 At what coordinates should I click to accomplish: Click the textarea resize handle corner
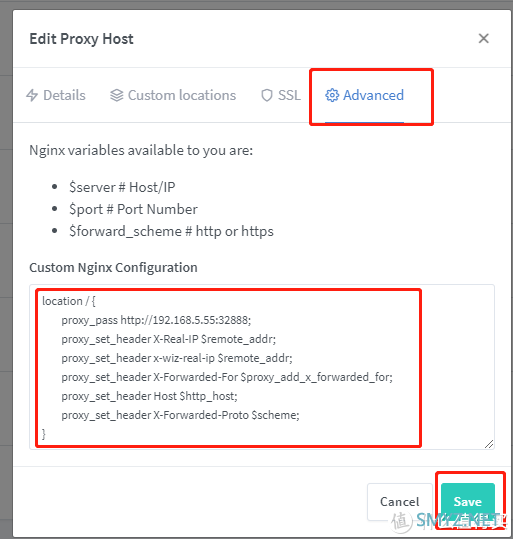click(x=489, y=444)
